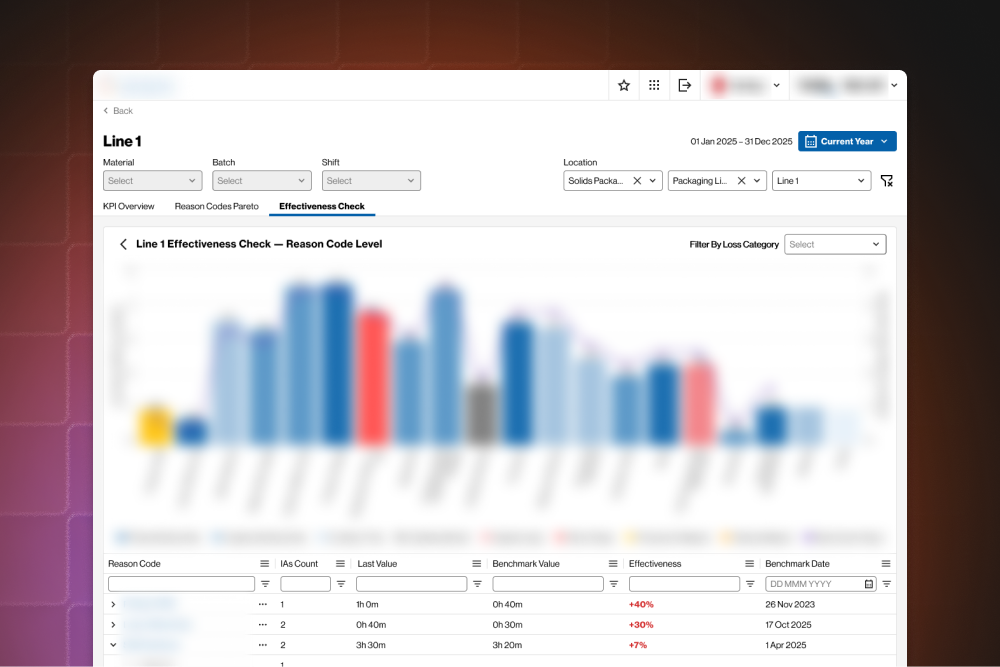
Task: Switch to the Reason Codes Pareto tab
Action: (216, 207)
